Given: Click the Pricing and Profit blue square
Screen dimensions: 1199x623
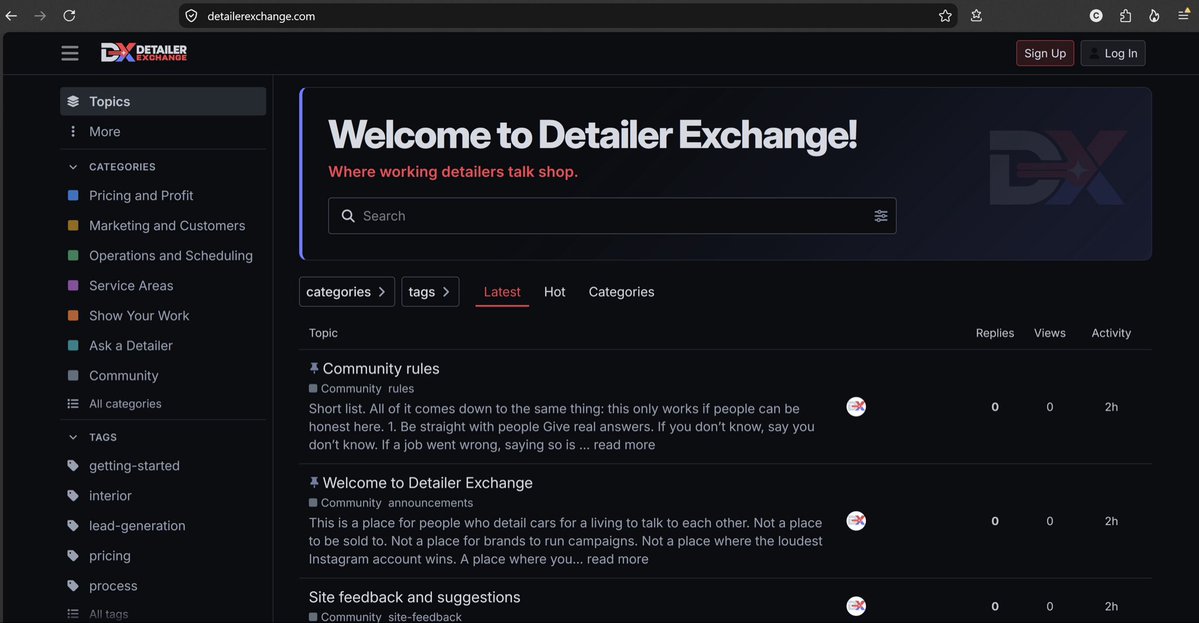Looking at the screenshot, I should pos(73,195).
